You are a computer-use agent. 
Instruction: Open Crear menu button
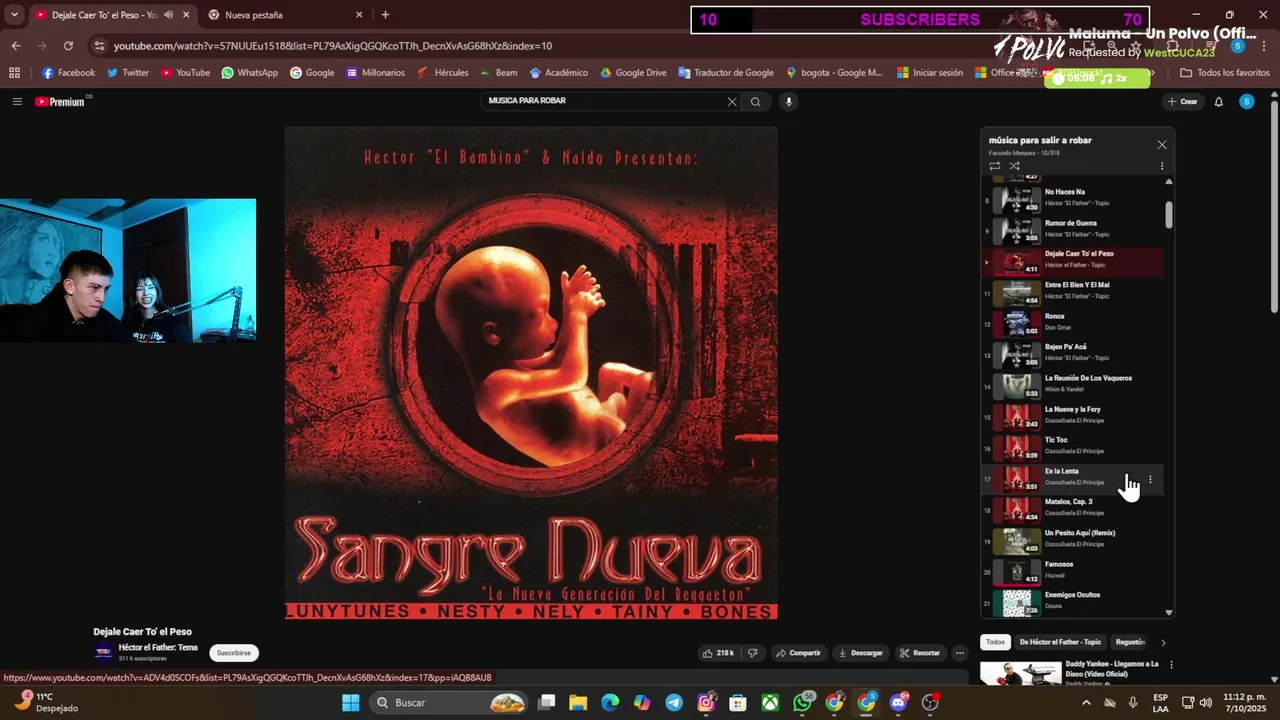(x=1182, y=101)
